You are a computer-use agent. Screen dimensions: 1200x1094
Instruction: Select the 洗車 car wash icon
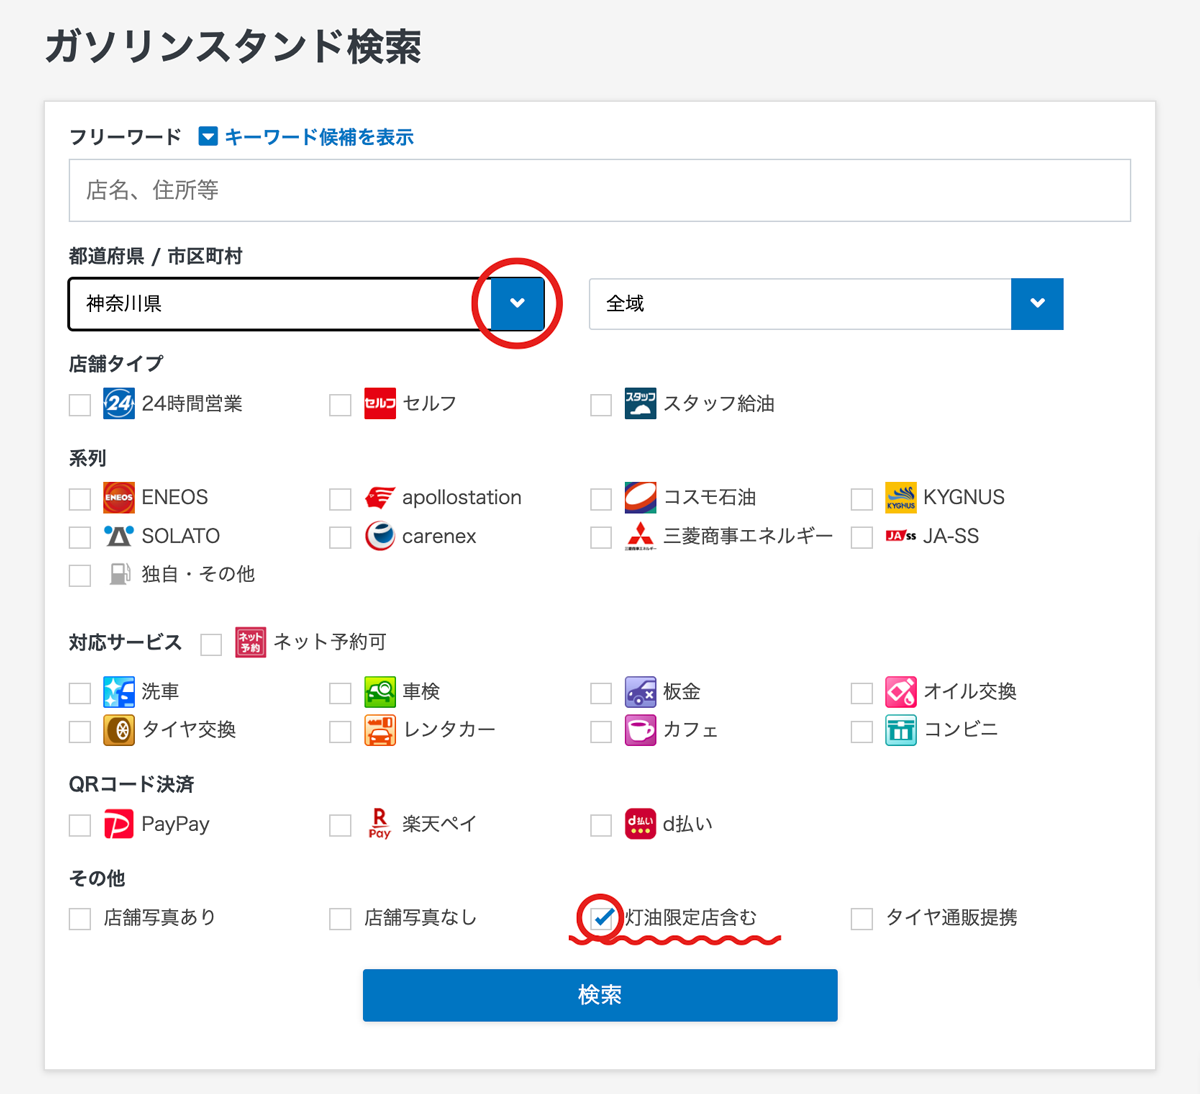pos(119,692)
